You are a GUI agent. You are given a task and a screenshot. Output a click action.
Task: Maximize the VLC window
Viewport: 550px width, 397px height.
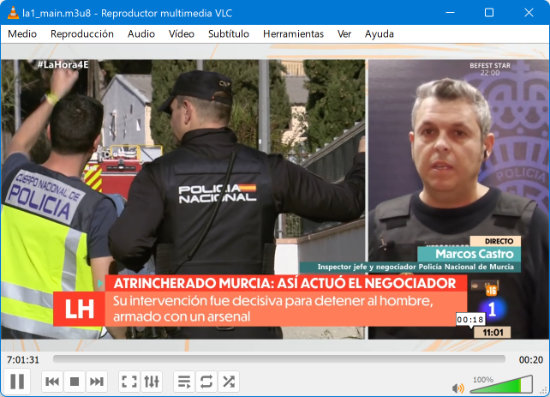(x=489, y=13)
